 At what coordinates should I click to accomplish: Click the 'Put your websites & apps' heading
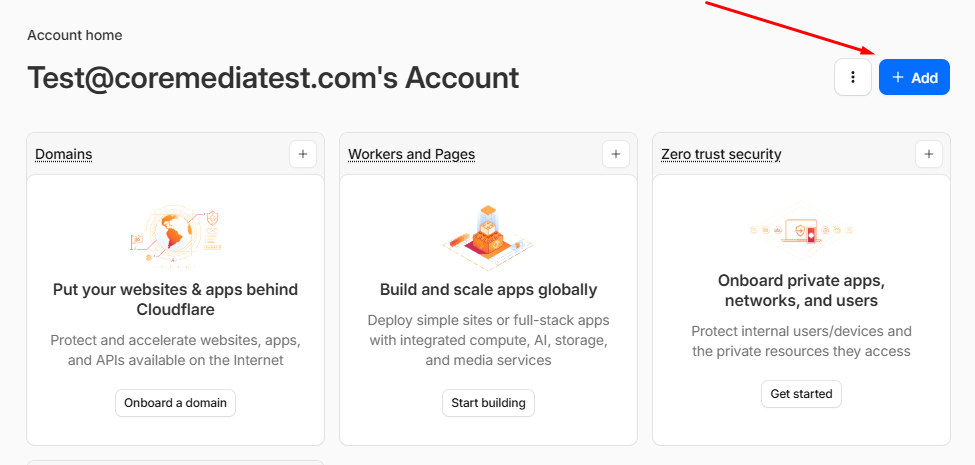[x=175, y=299]
